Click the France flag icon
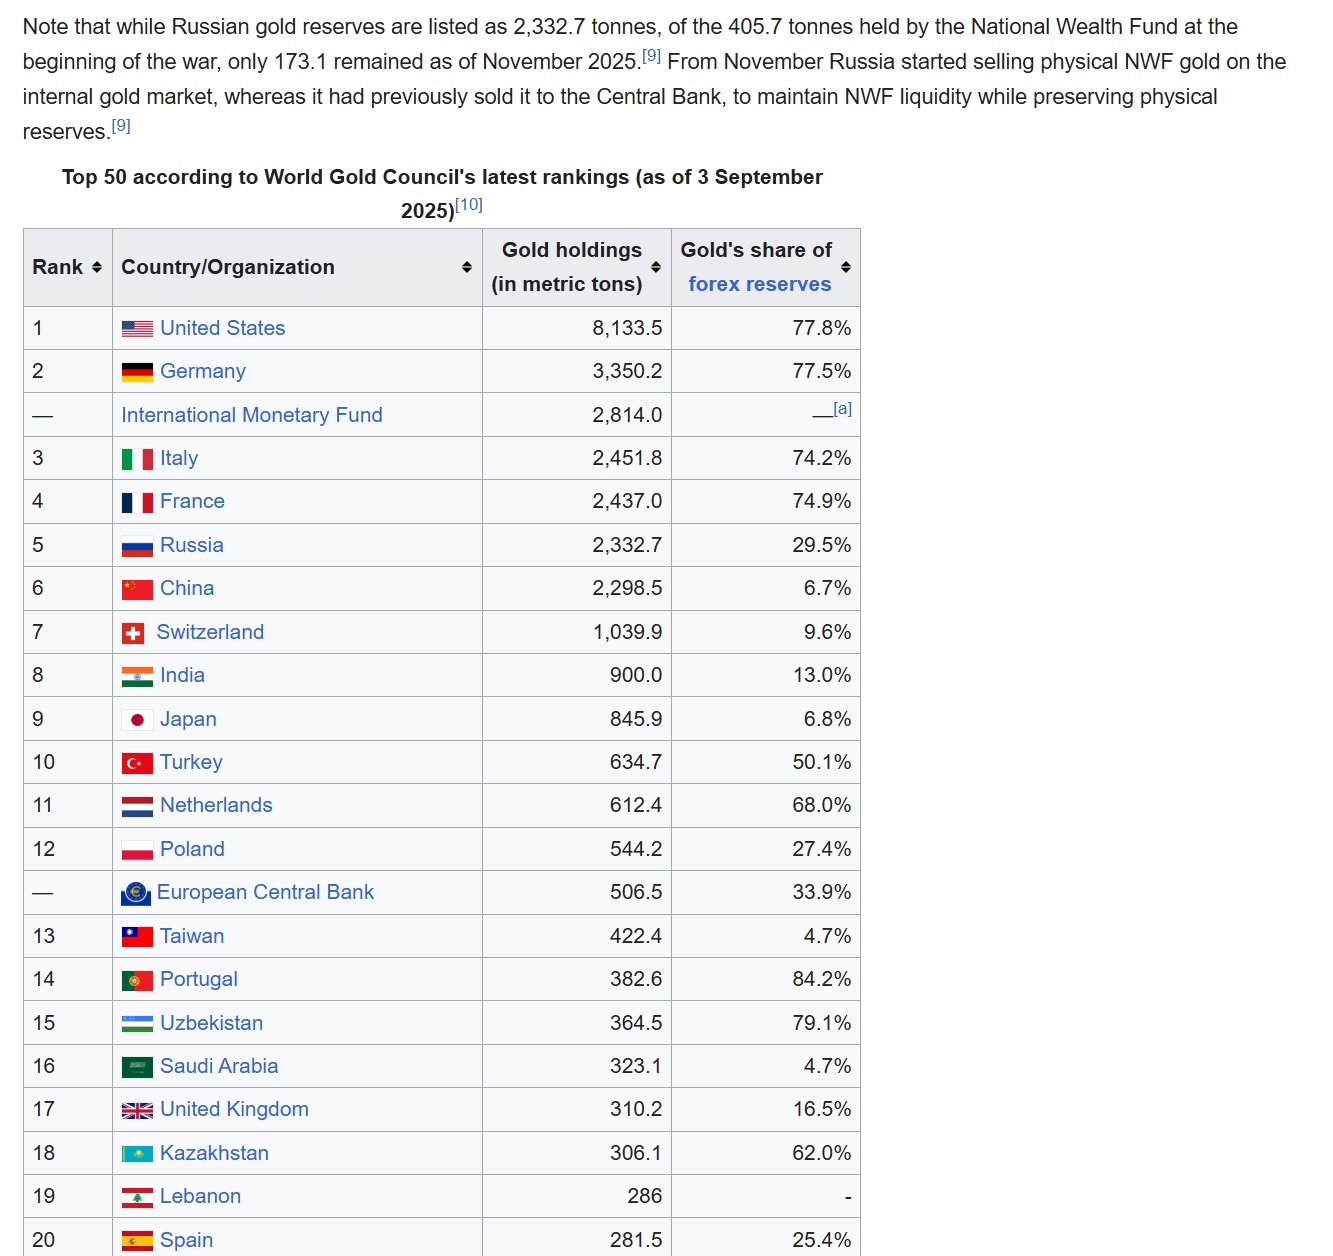Viewport: 1333px width, 1256px height. coord(137,502)
